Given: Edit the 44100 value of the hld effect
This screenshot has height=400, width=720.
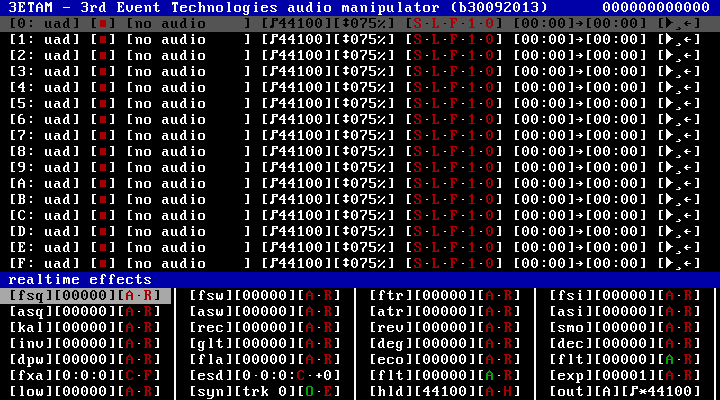Looking at the screenshot, I should (445, 391).
